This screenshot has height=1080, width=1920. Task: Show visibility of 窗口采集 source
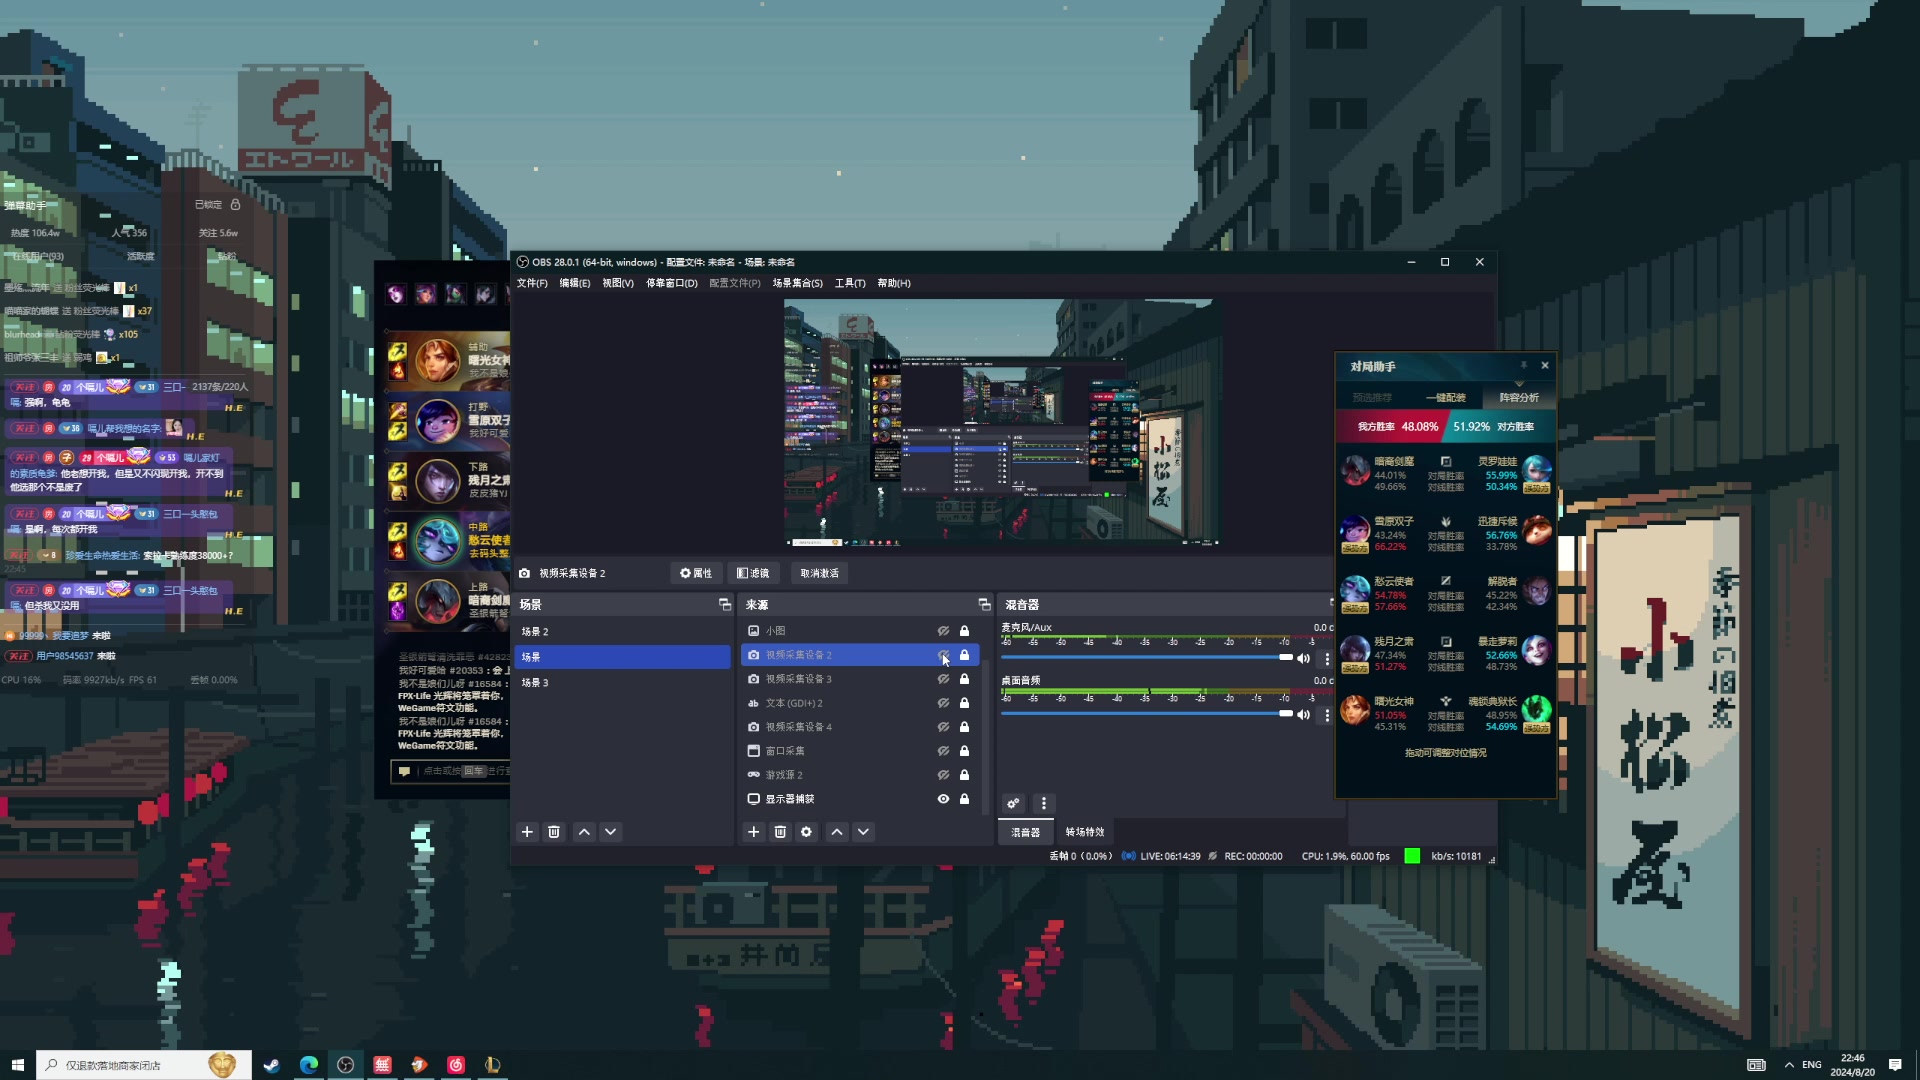click(943, 751)
